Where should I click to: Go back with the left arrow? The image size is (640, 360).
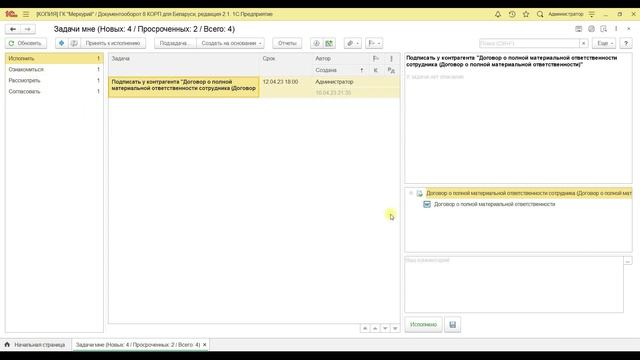coord(13,29)
